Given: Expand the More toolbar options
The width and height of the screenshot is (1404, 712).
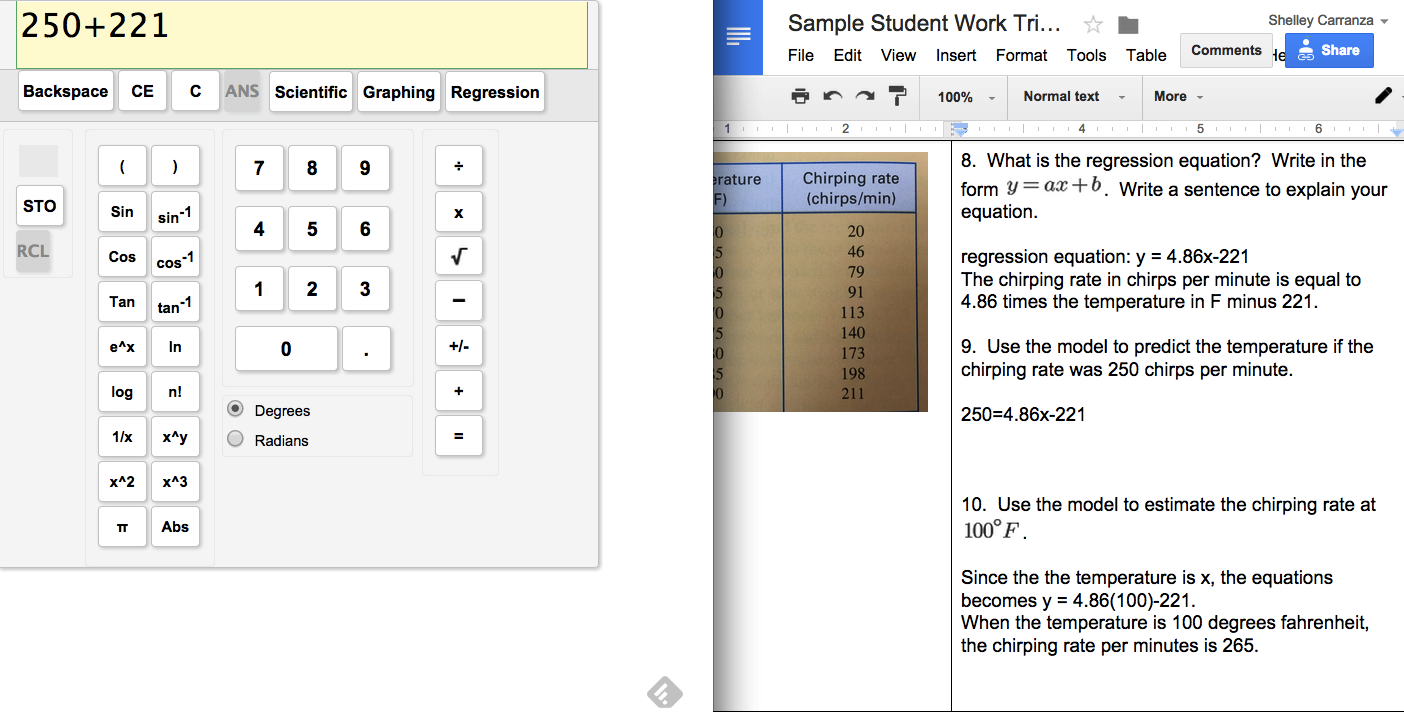Looking at the screenshot, I should tap(1178, 97).
